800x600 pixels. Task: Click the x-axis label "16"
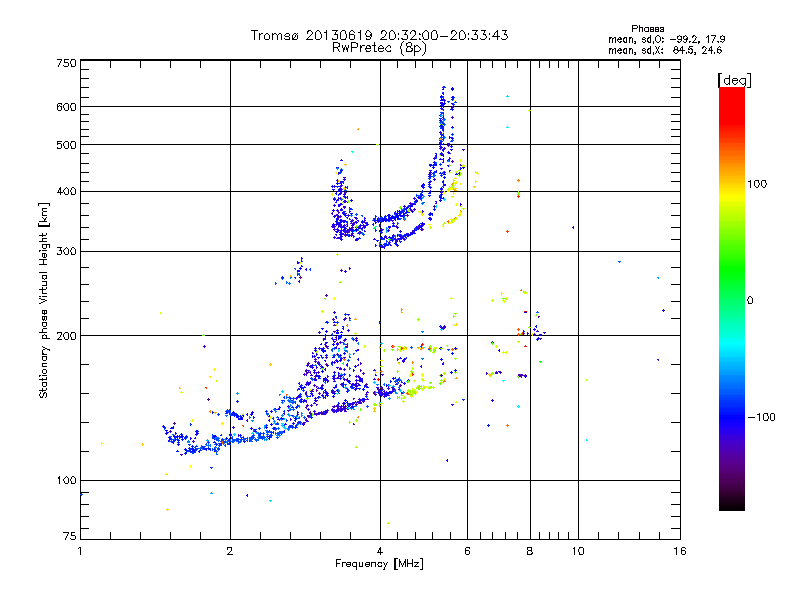pyautogui.click(x=680, y=551)
